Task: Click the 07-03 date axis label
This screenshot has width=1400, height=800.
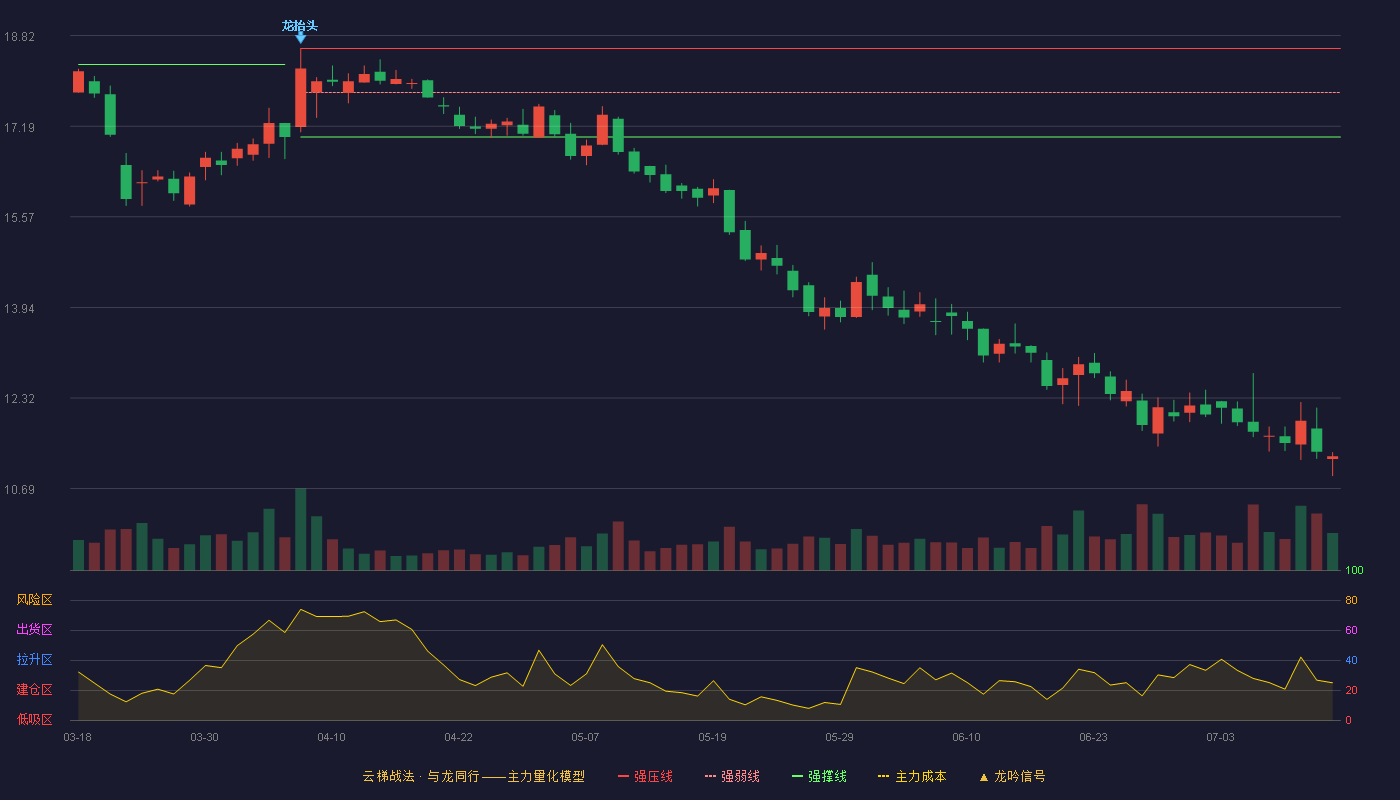Action: 1220,737
